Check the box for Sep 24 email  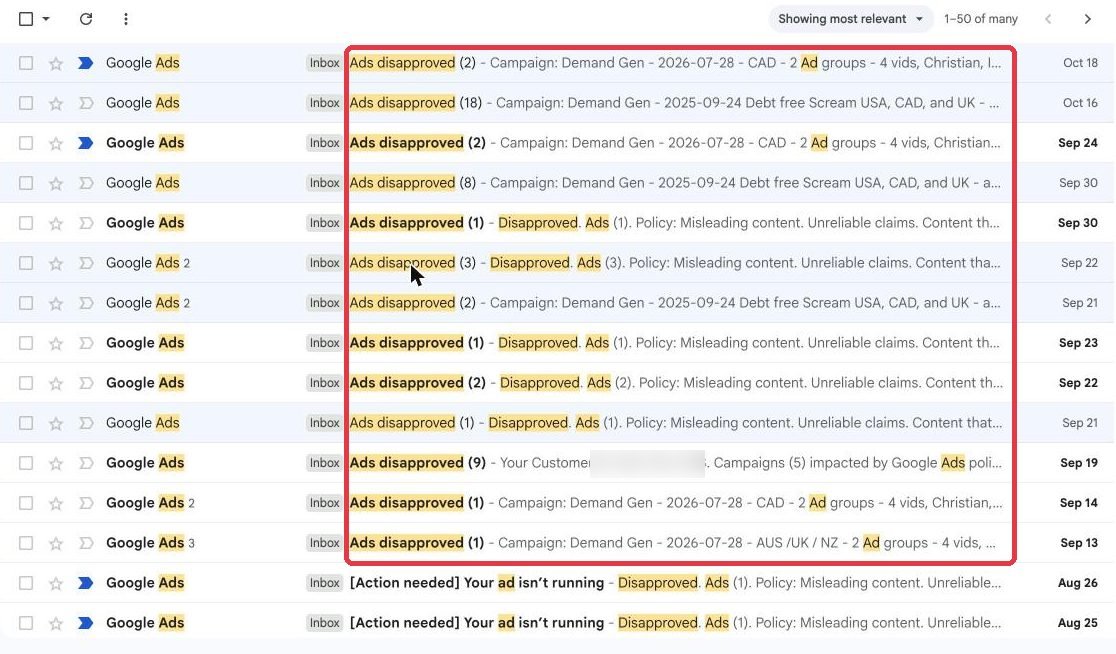pos(26,143)
